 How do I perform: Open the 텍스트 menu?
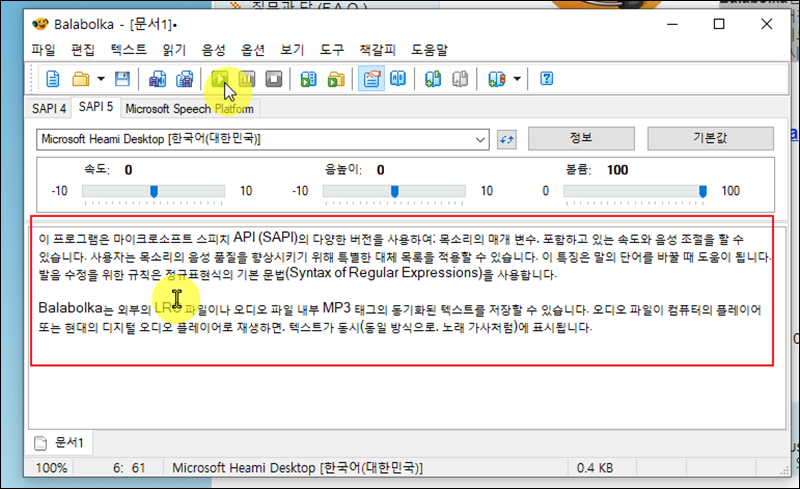[x=129, y=50]
